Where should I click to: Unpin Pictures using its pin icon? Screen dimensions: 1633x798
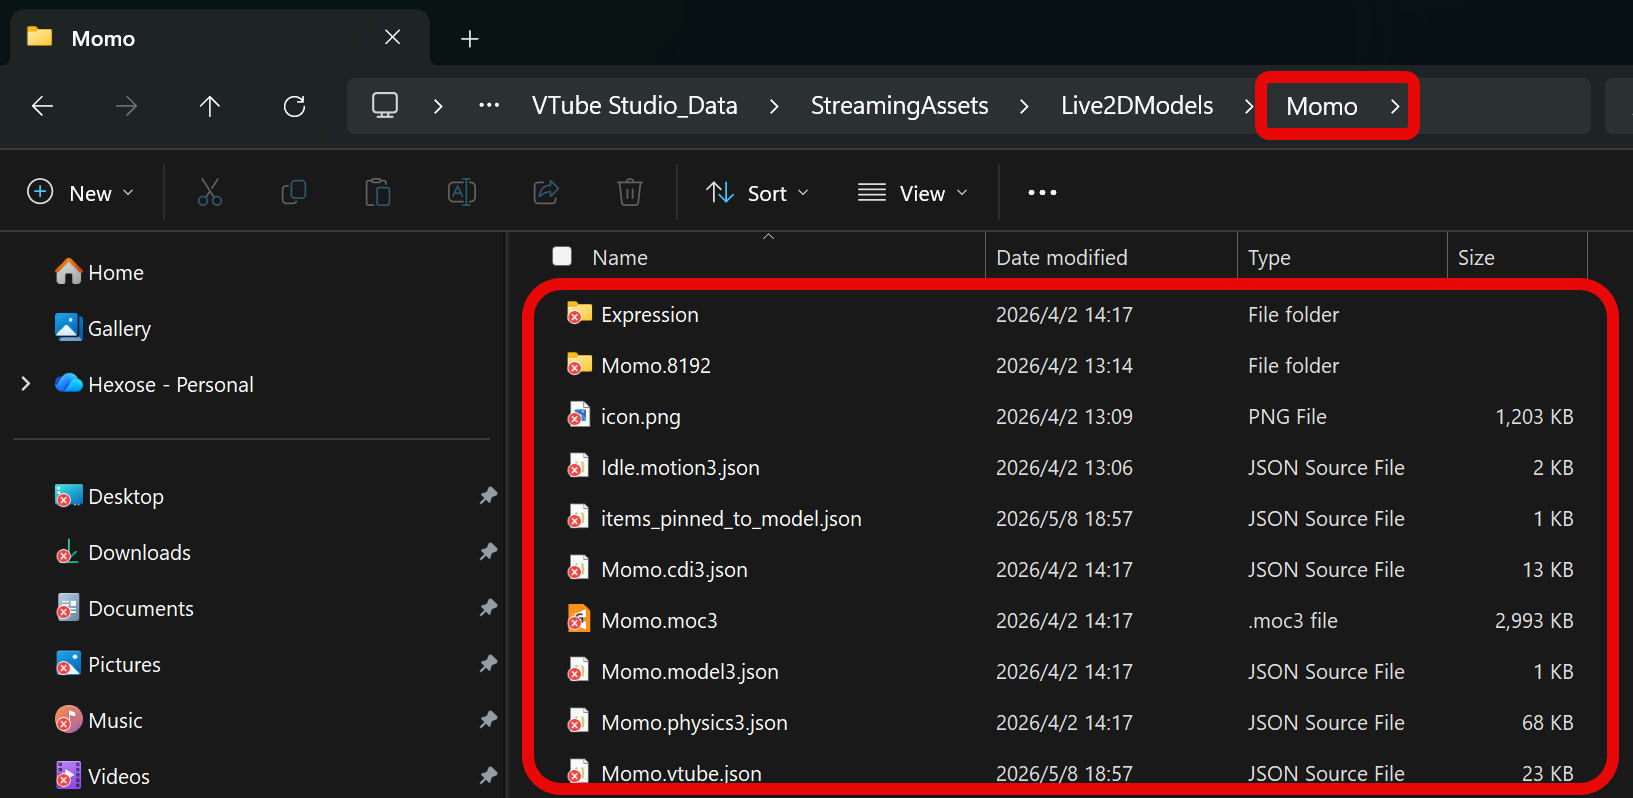488,664
